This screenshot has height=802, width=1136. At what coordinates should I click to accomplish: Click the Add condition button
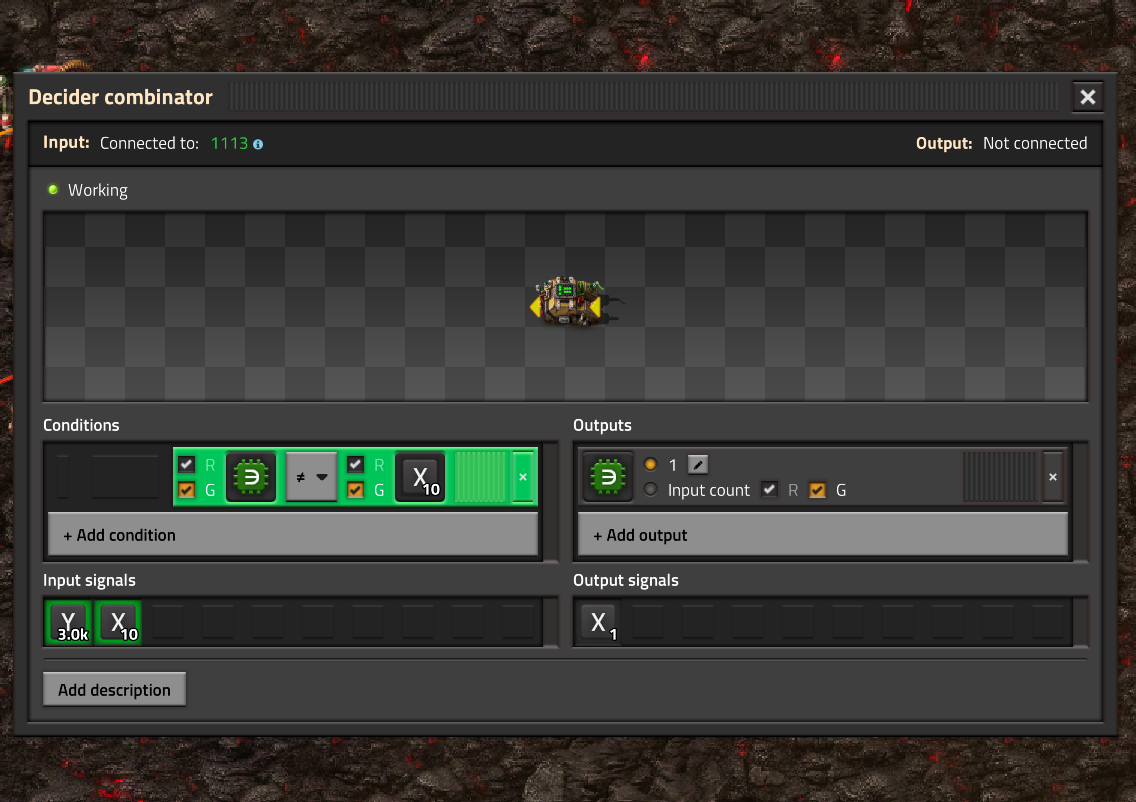292,534
